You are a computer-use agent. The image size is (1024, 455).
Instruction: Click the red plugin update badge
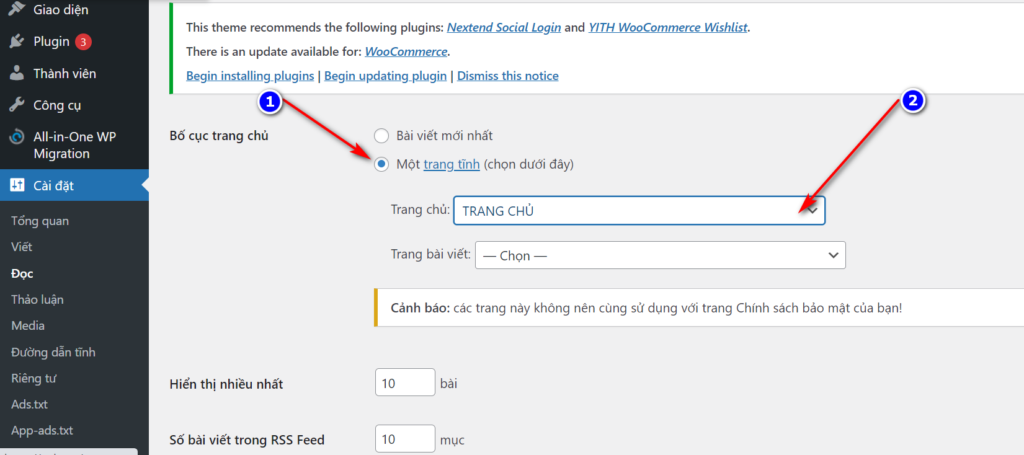tap(83, 42)
